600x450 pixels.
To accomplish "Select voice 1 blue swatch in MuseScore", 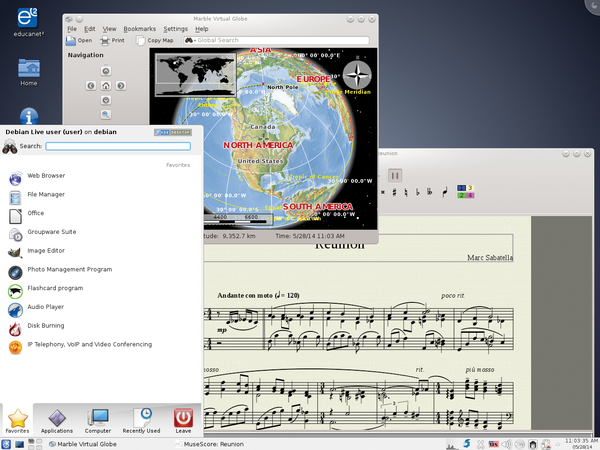I will pyautogui.click(x=461, y=188).
